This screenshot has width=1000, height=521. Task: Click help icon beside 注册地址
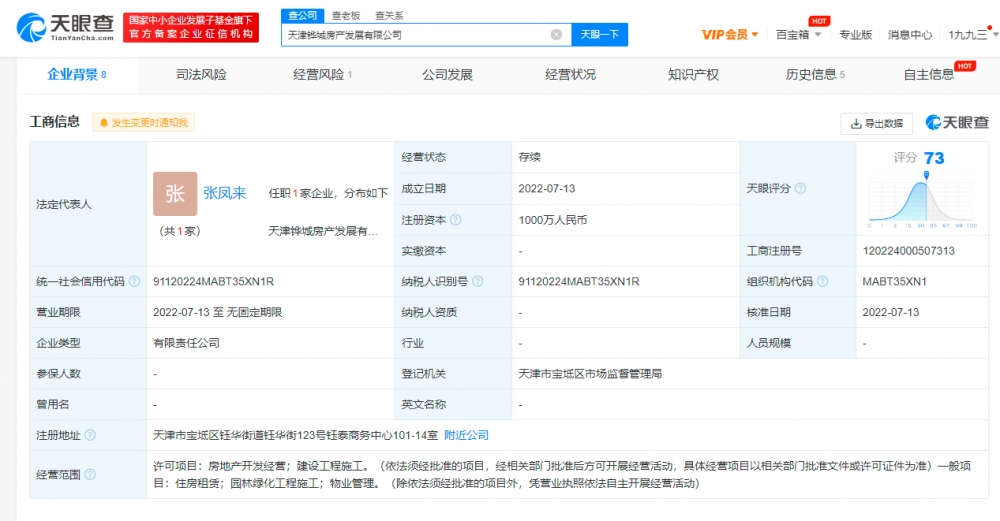click(91, 435)
